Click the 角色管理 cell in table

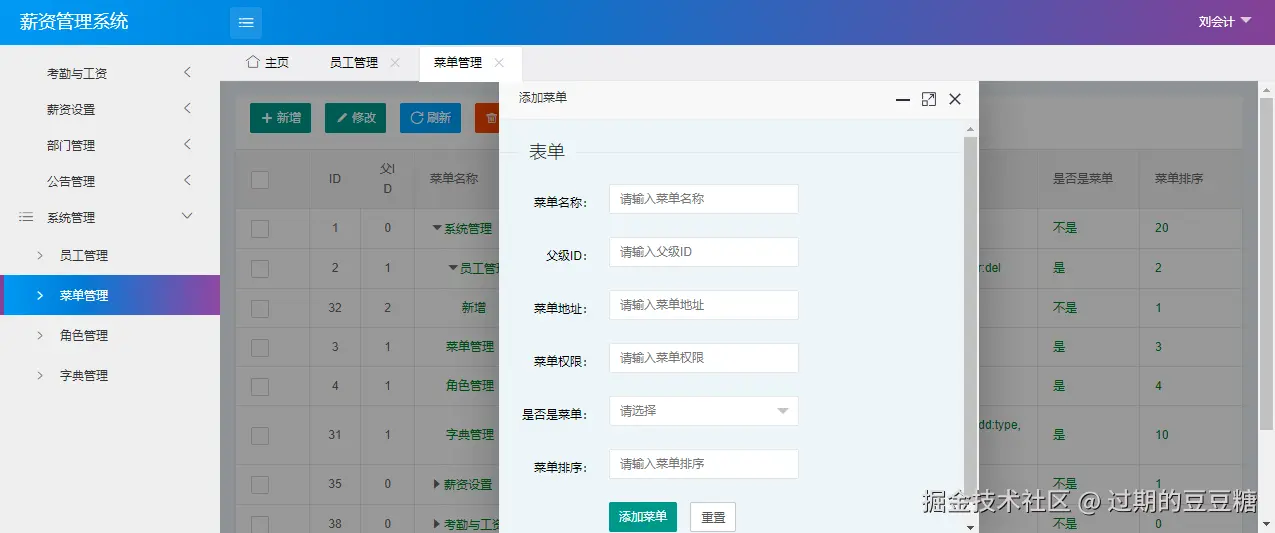coord(470,386)
